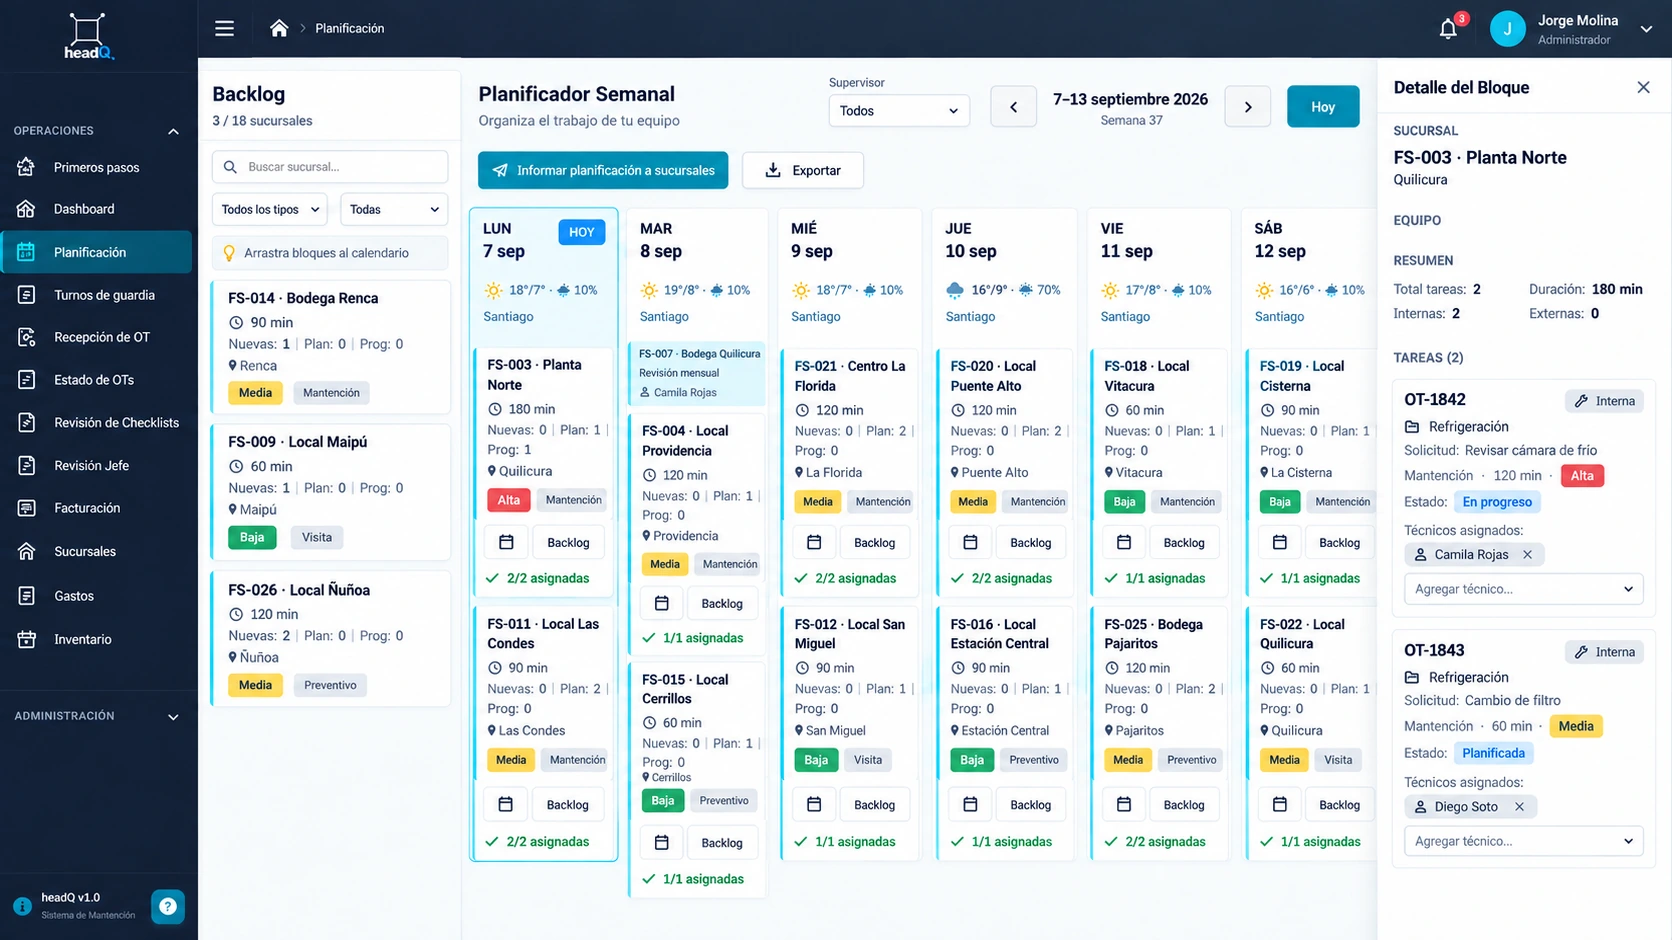The image size is (1672, 940).
Task: Select FS-014 Bodega Renca backlog card
Action: point(331,346)
